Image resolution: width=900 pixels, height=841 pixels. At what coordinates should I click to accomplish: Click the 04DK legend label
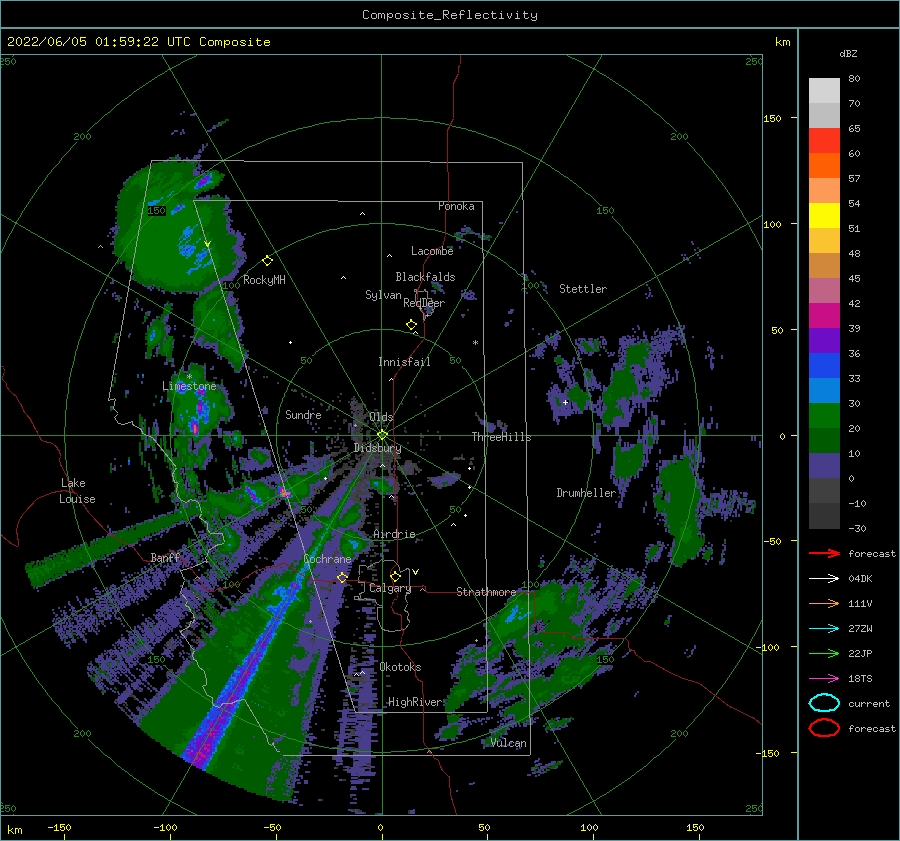pos(860,579)
